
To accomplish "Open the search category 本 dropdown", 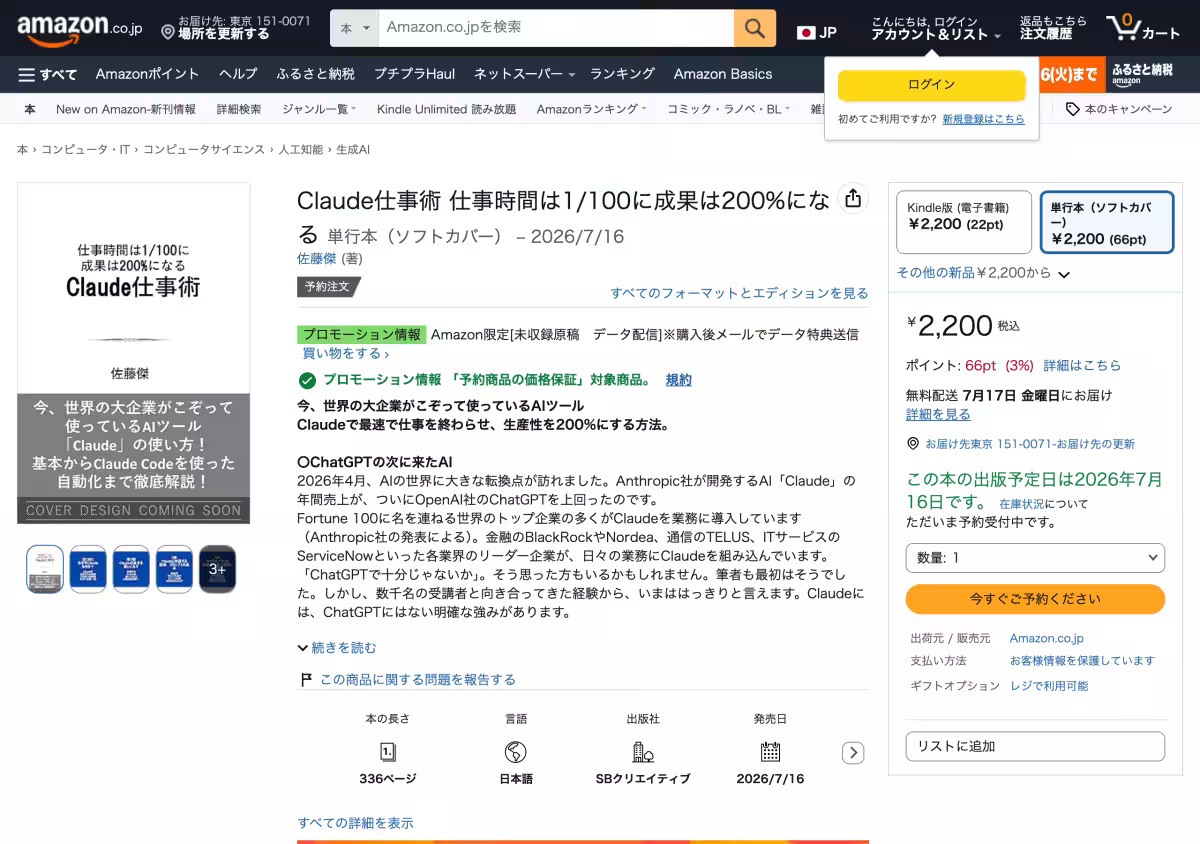I will pos(355,28).
